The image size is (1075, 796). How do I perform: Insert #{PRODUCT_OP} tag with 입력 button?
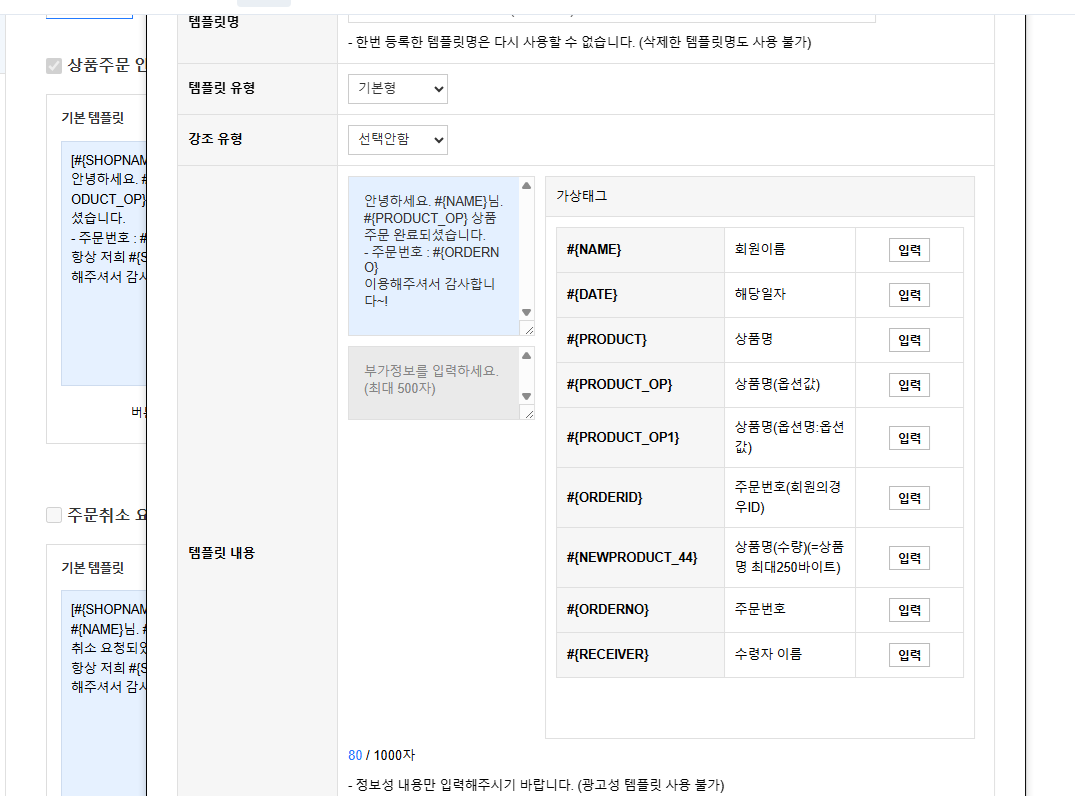[x=909, y=385]
